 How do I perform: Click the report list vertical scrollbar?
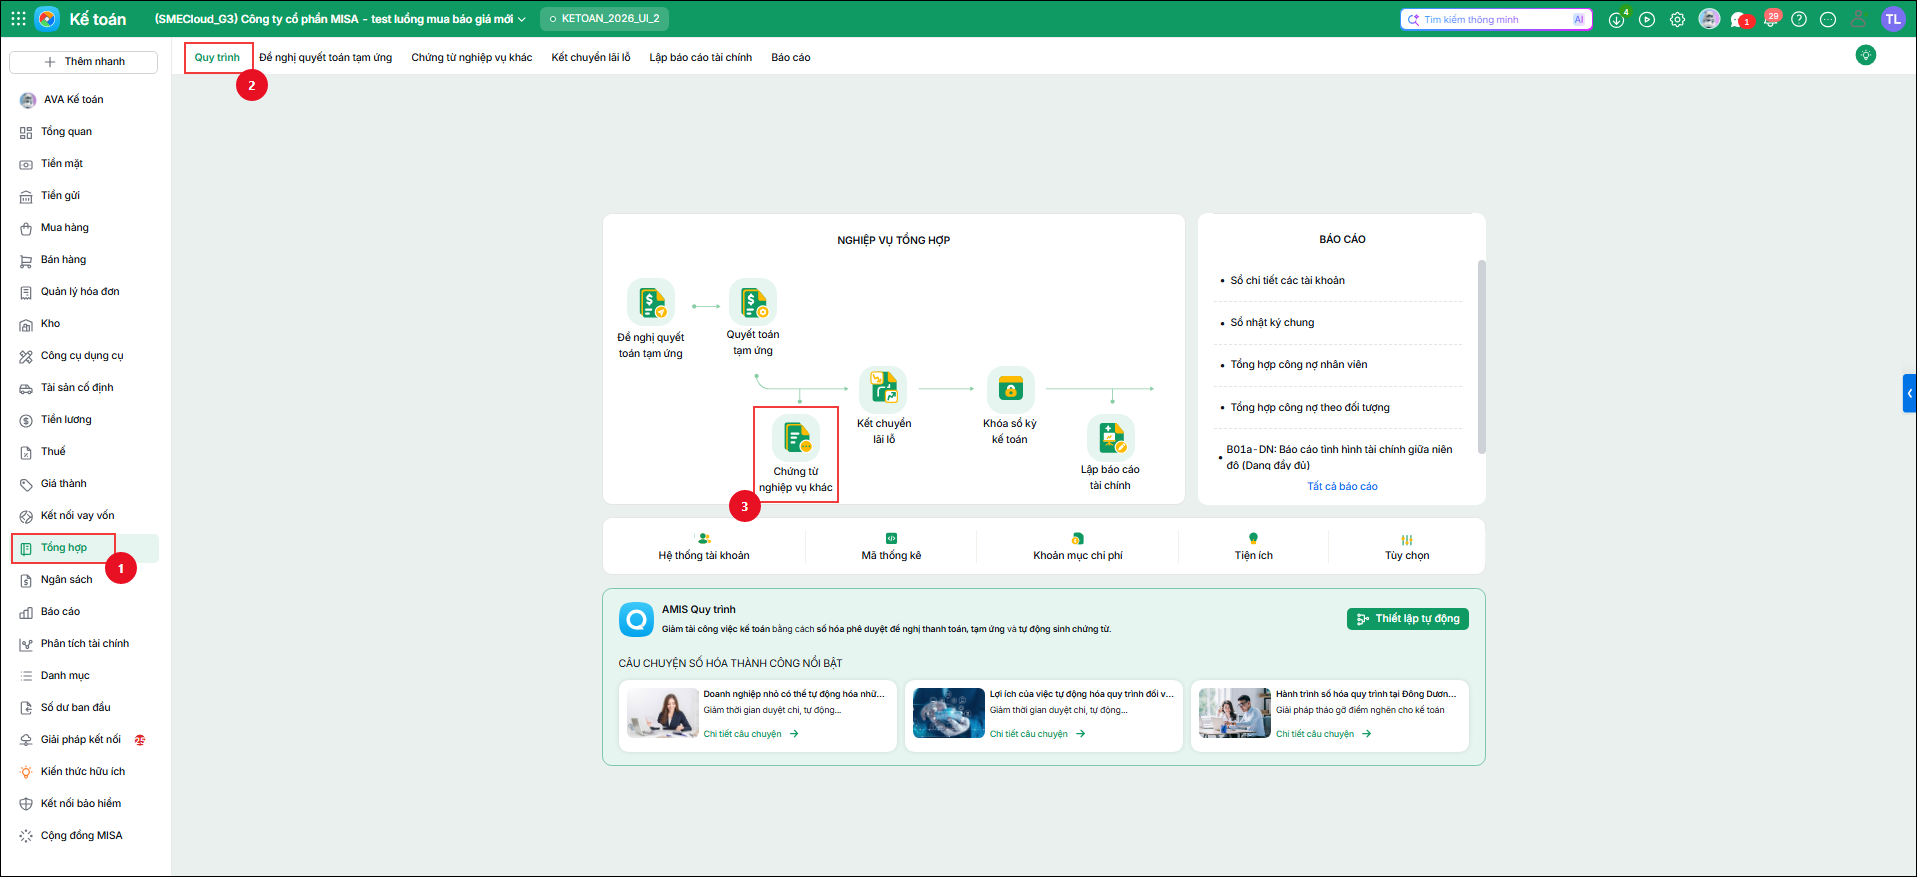(x=1481, y=357)
